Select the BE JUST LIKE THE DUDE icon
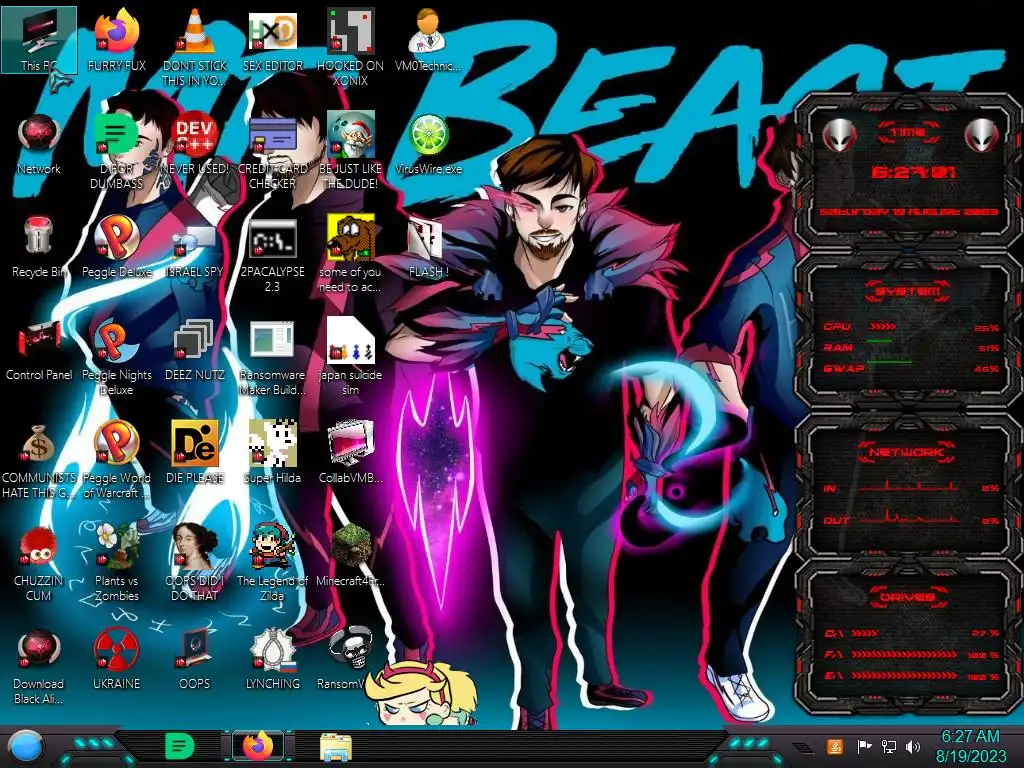 coord(351,150)
